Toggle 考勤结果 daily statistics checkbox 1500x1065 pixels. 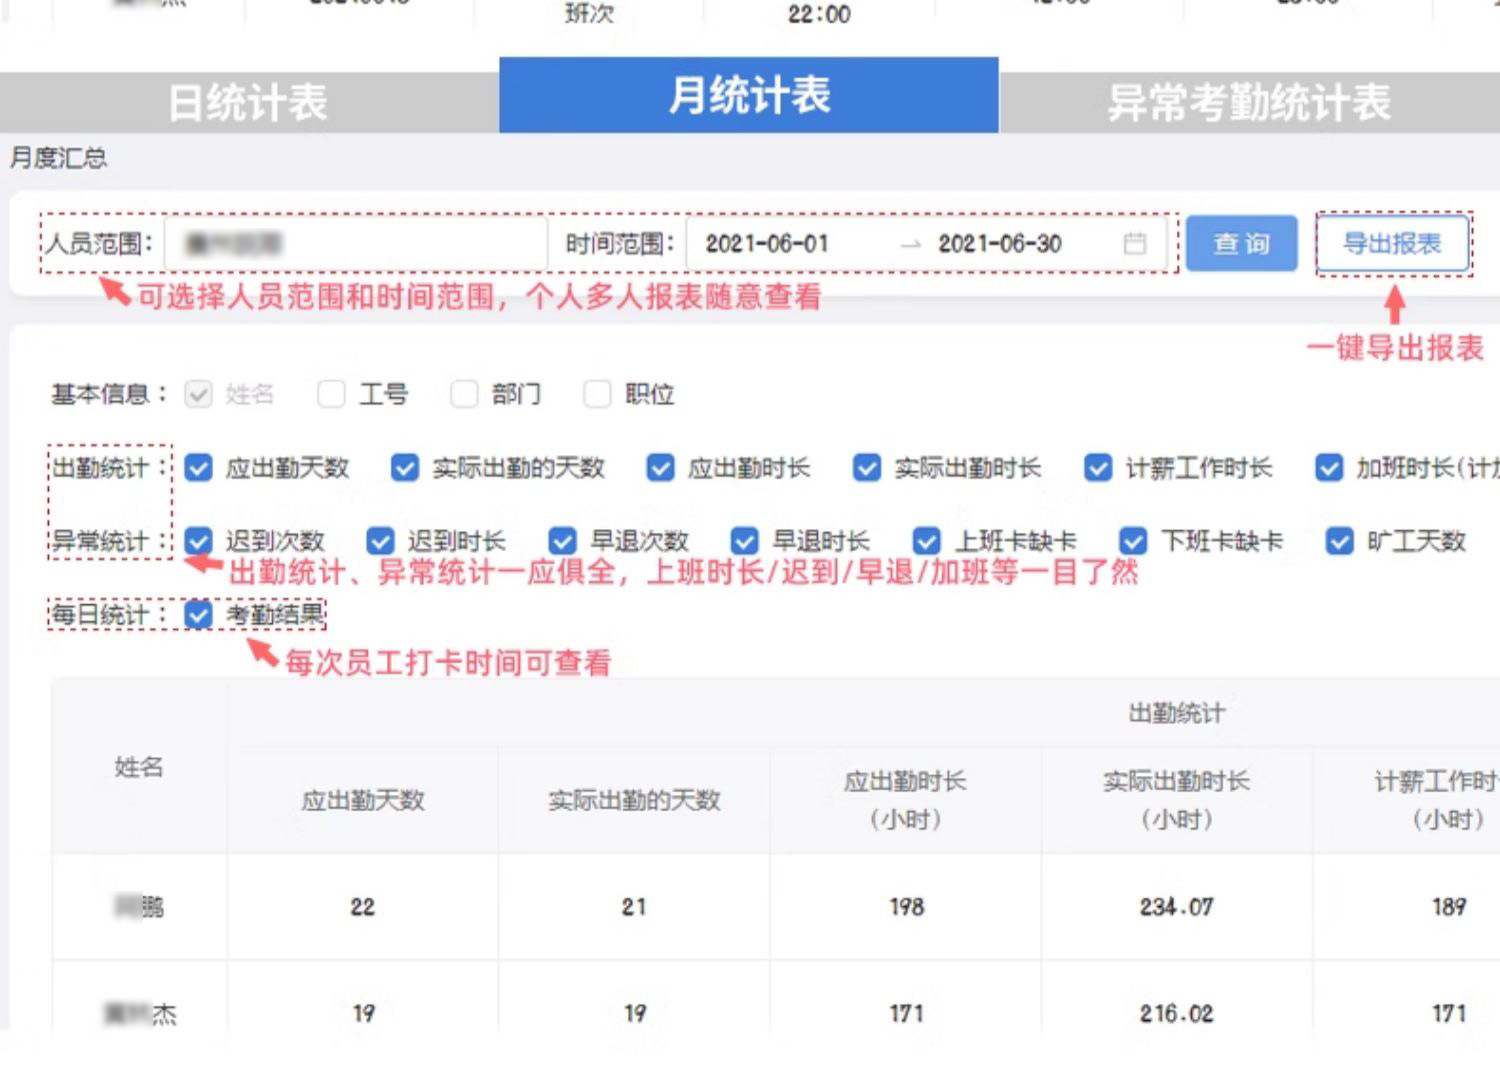coord(199,615)
